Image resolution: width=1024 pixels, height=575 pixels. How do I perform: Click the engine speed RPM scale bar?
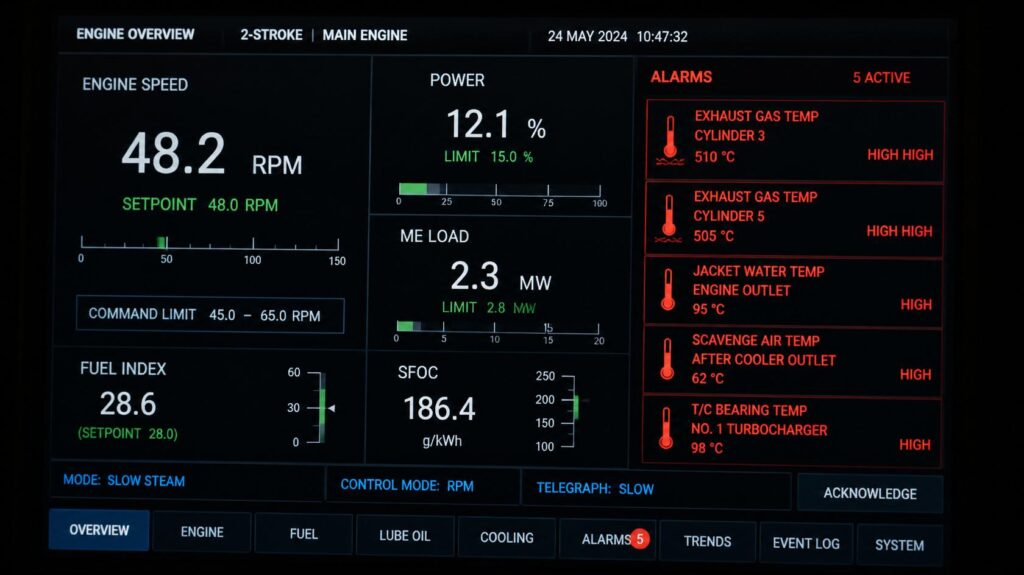tap(210, 243)
